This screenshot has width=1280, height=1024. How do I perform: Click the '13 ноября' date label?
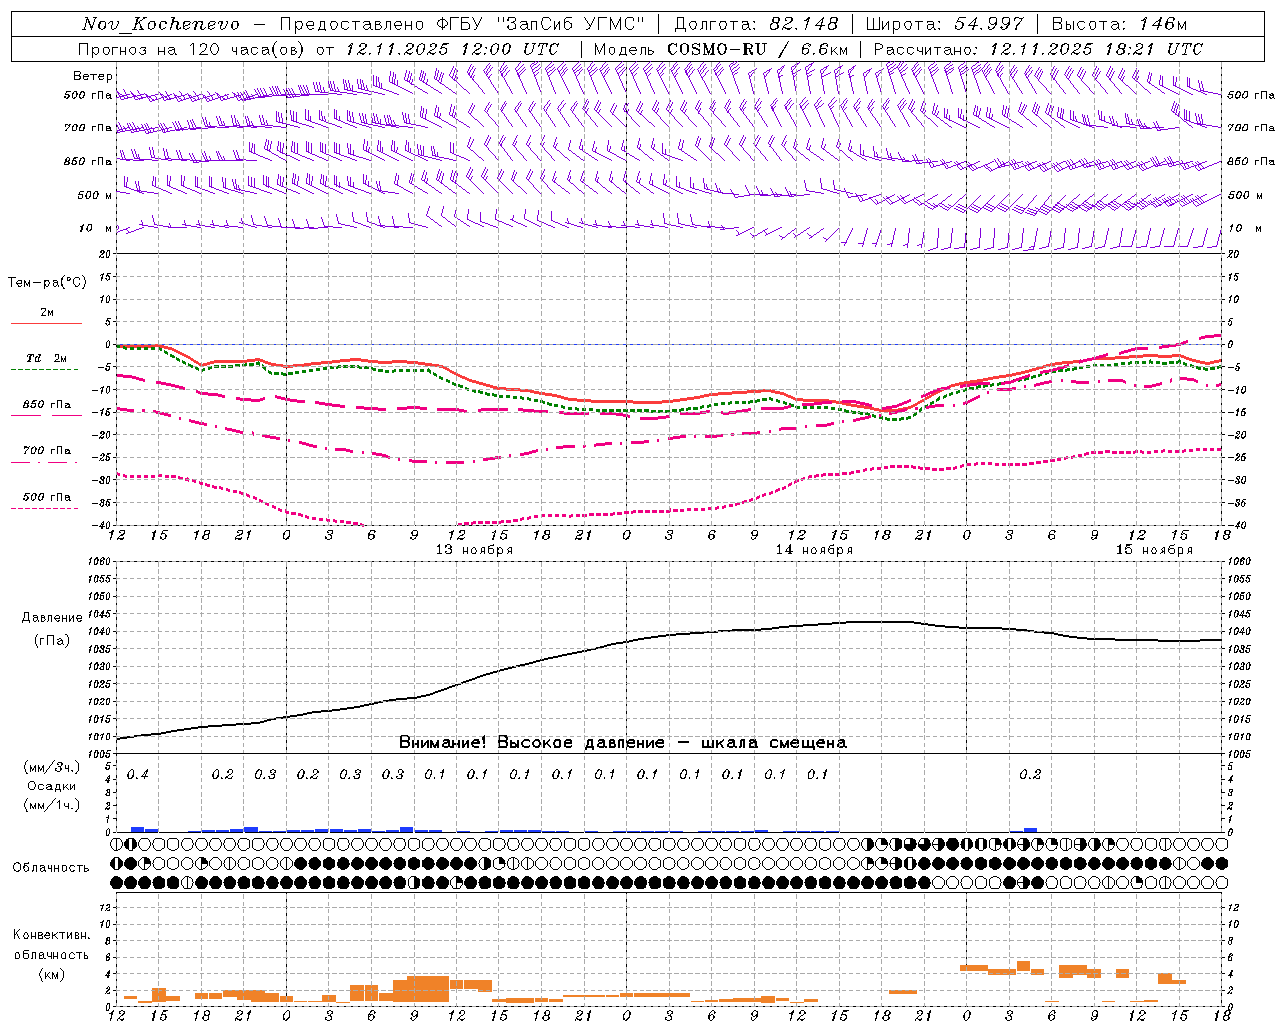474,550
